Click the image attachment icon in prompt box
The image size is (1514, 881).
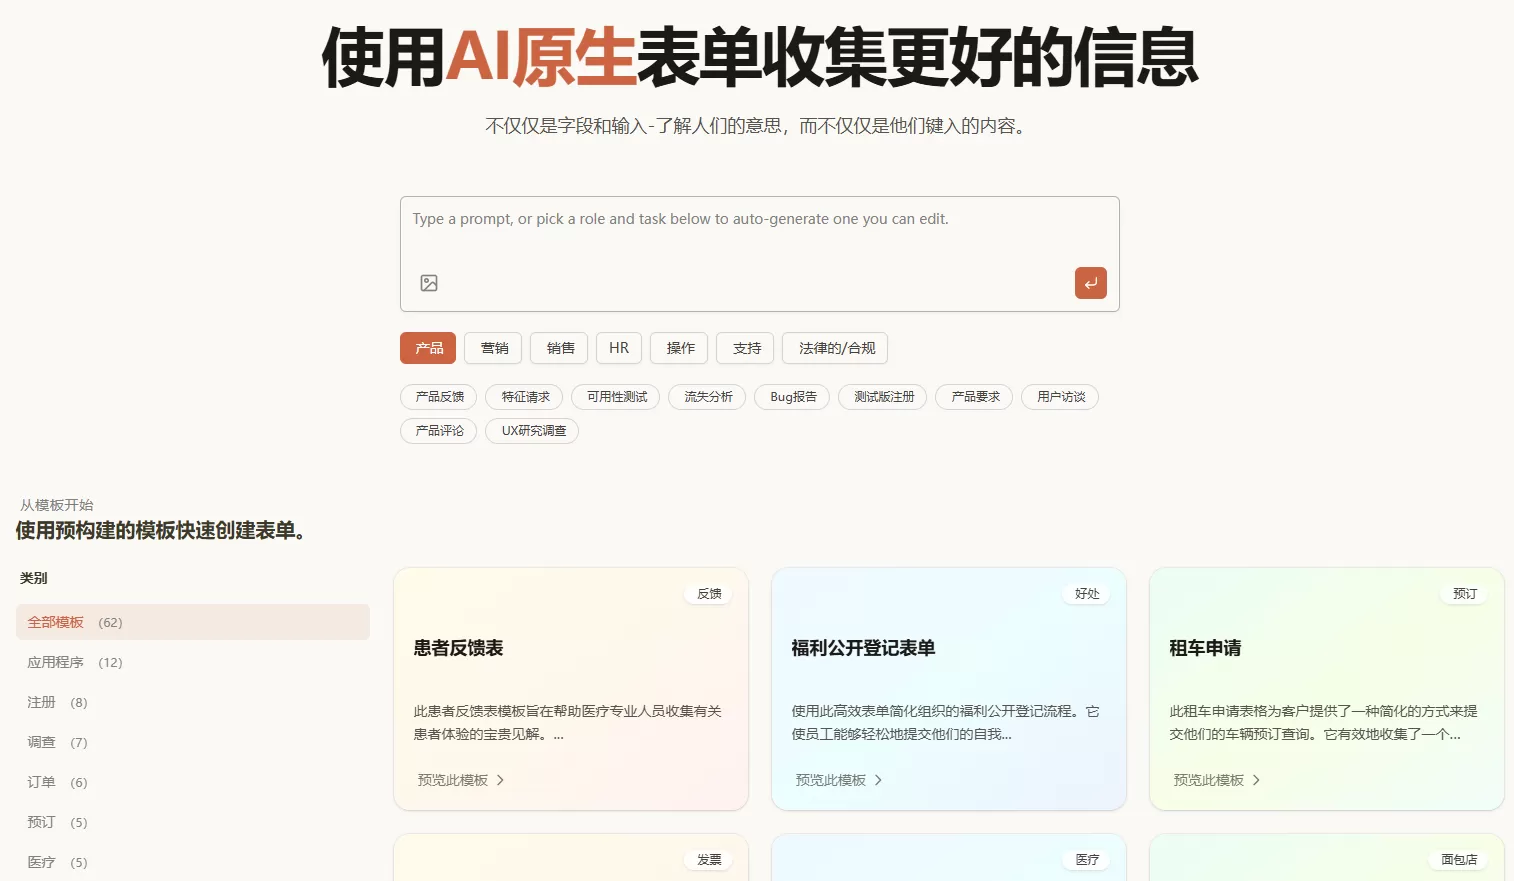[x=428, y=283]
